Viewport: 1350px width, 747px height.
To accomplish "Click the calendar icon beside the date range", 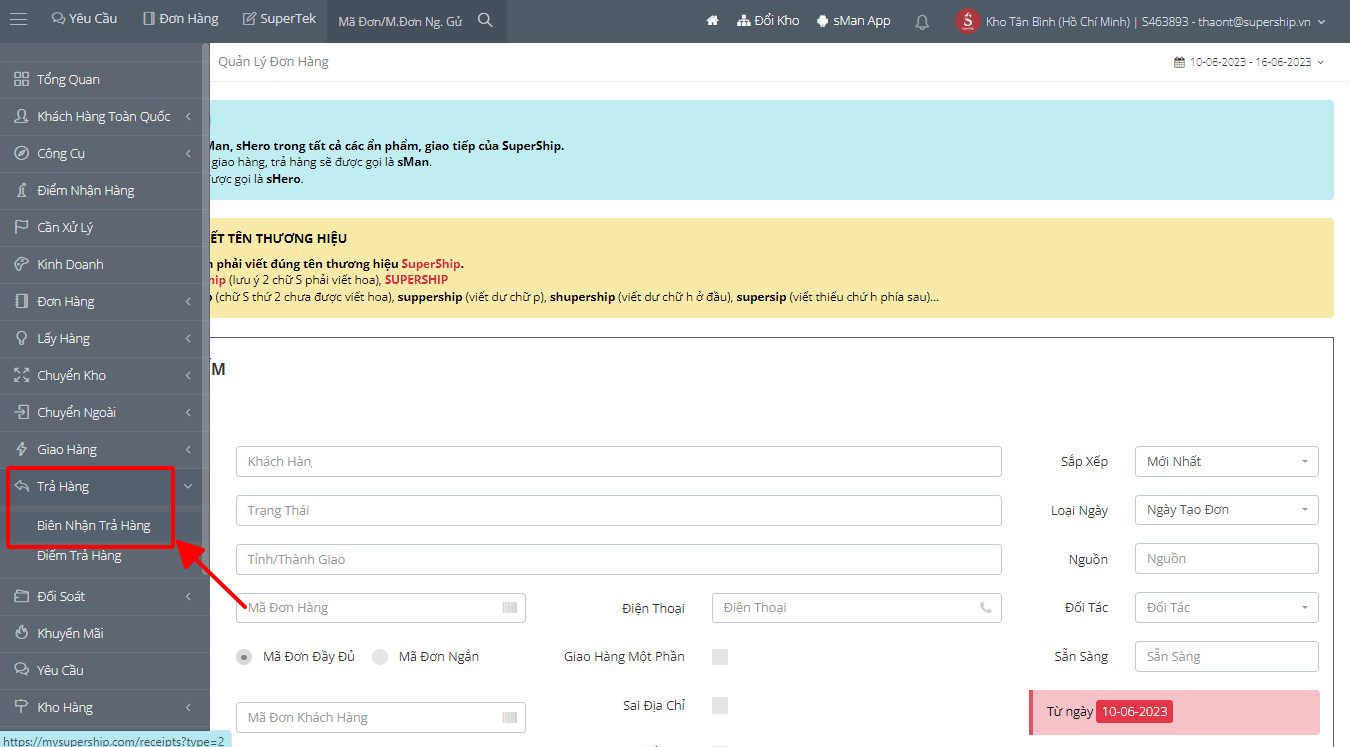I will pos(1179,62).
